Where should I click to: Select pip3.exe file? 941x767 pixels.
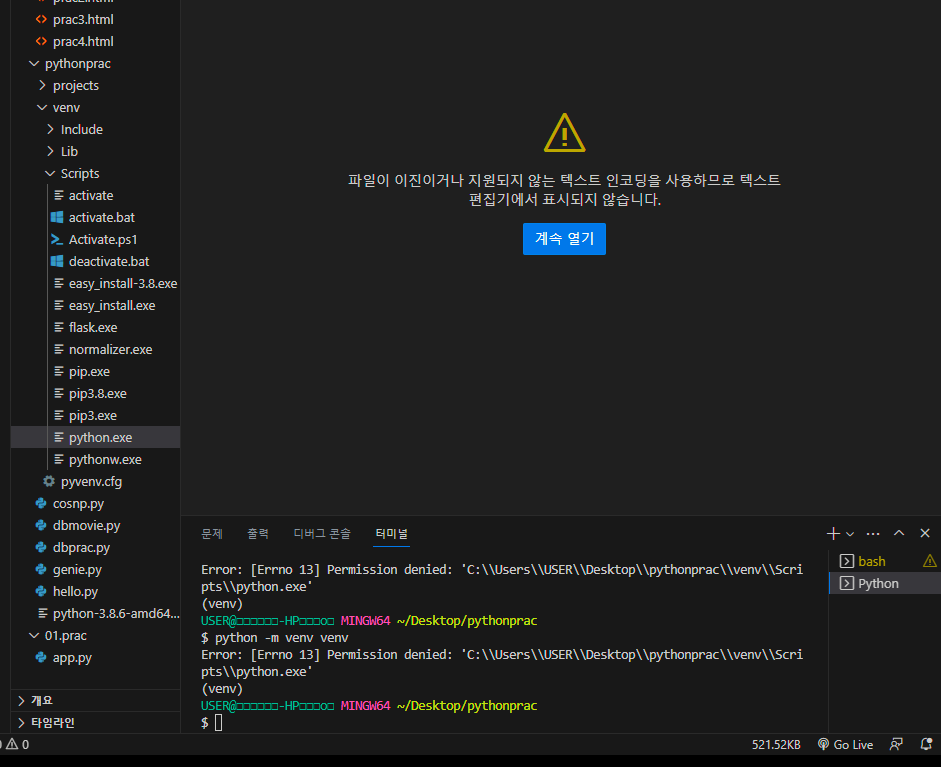92,415
